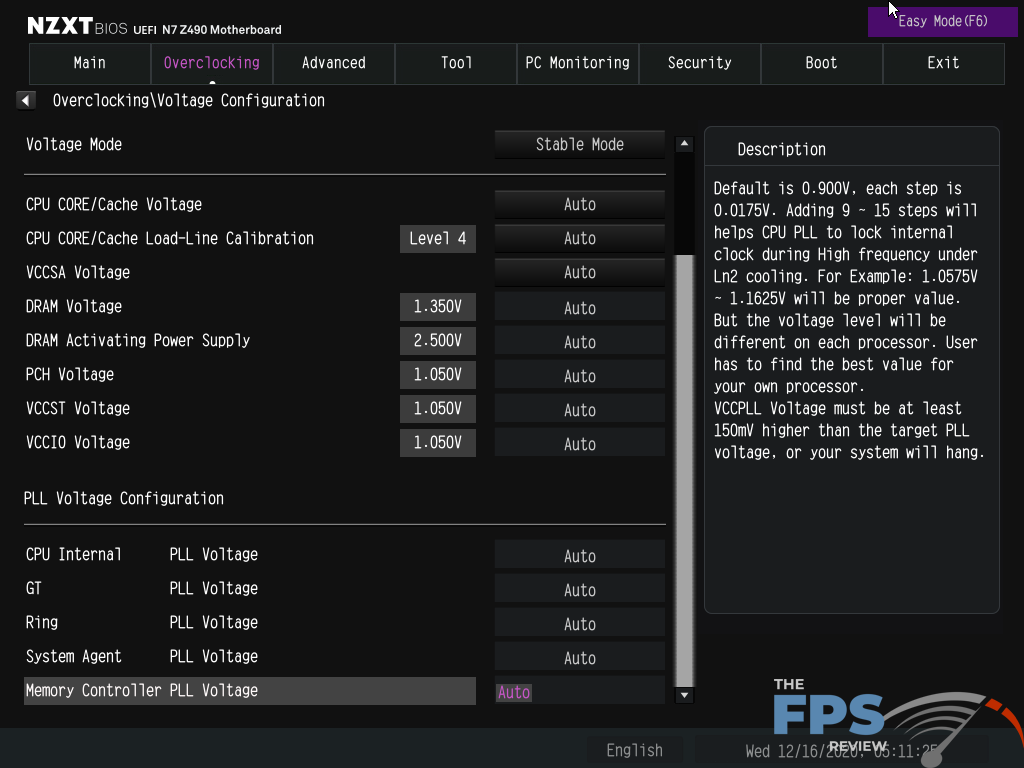Edit Memory Controller PLL Voltage value
1024x768 pixels.
579,692
